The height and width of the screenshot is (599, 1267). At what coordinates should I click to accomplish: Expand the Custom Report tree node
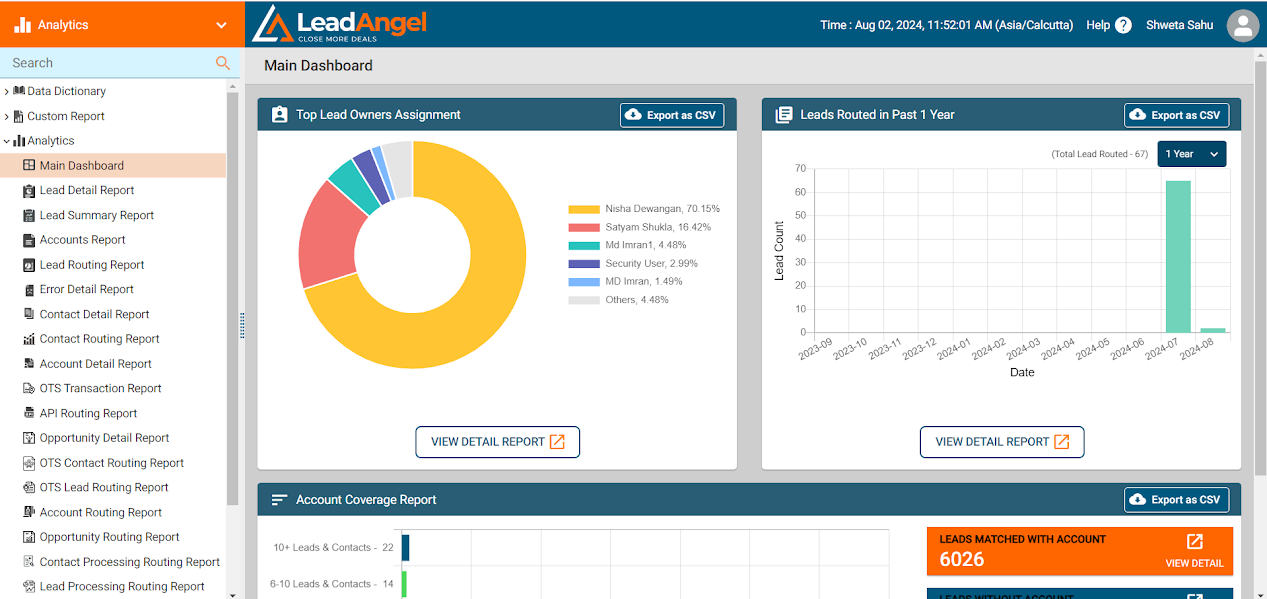point(6,116)
